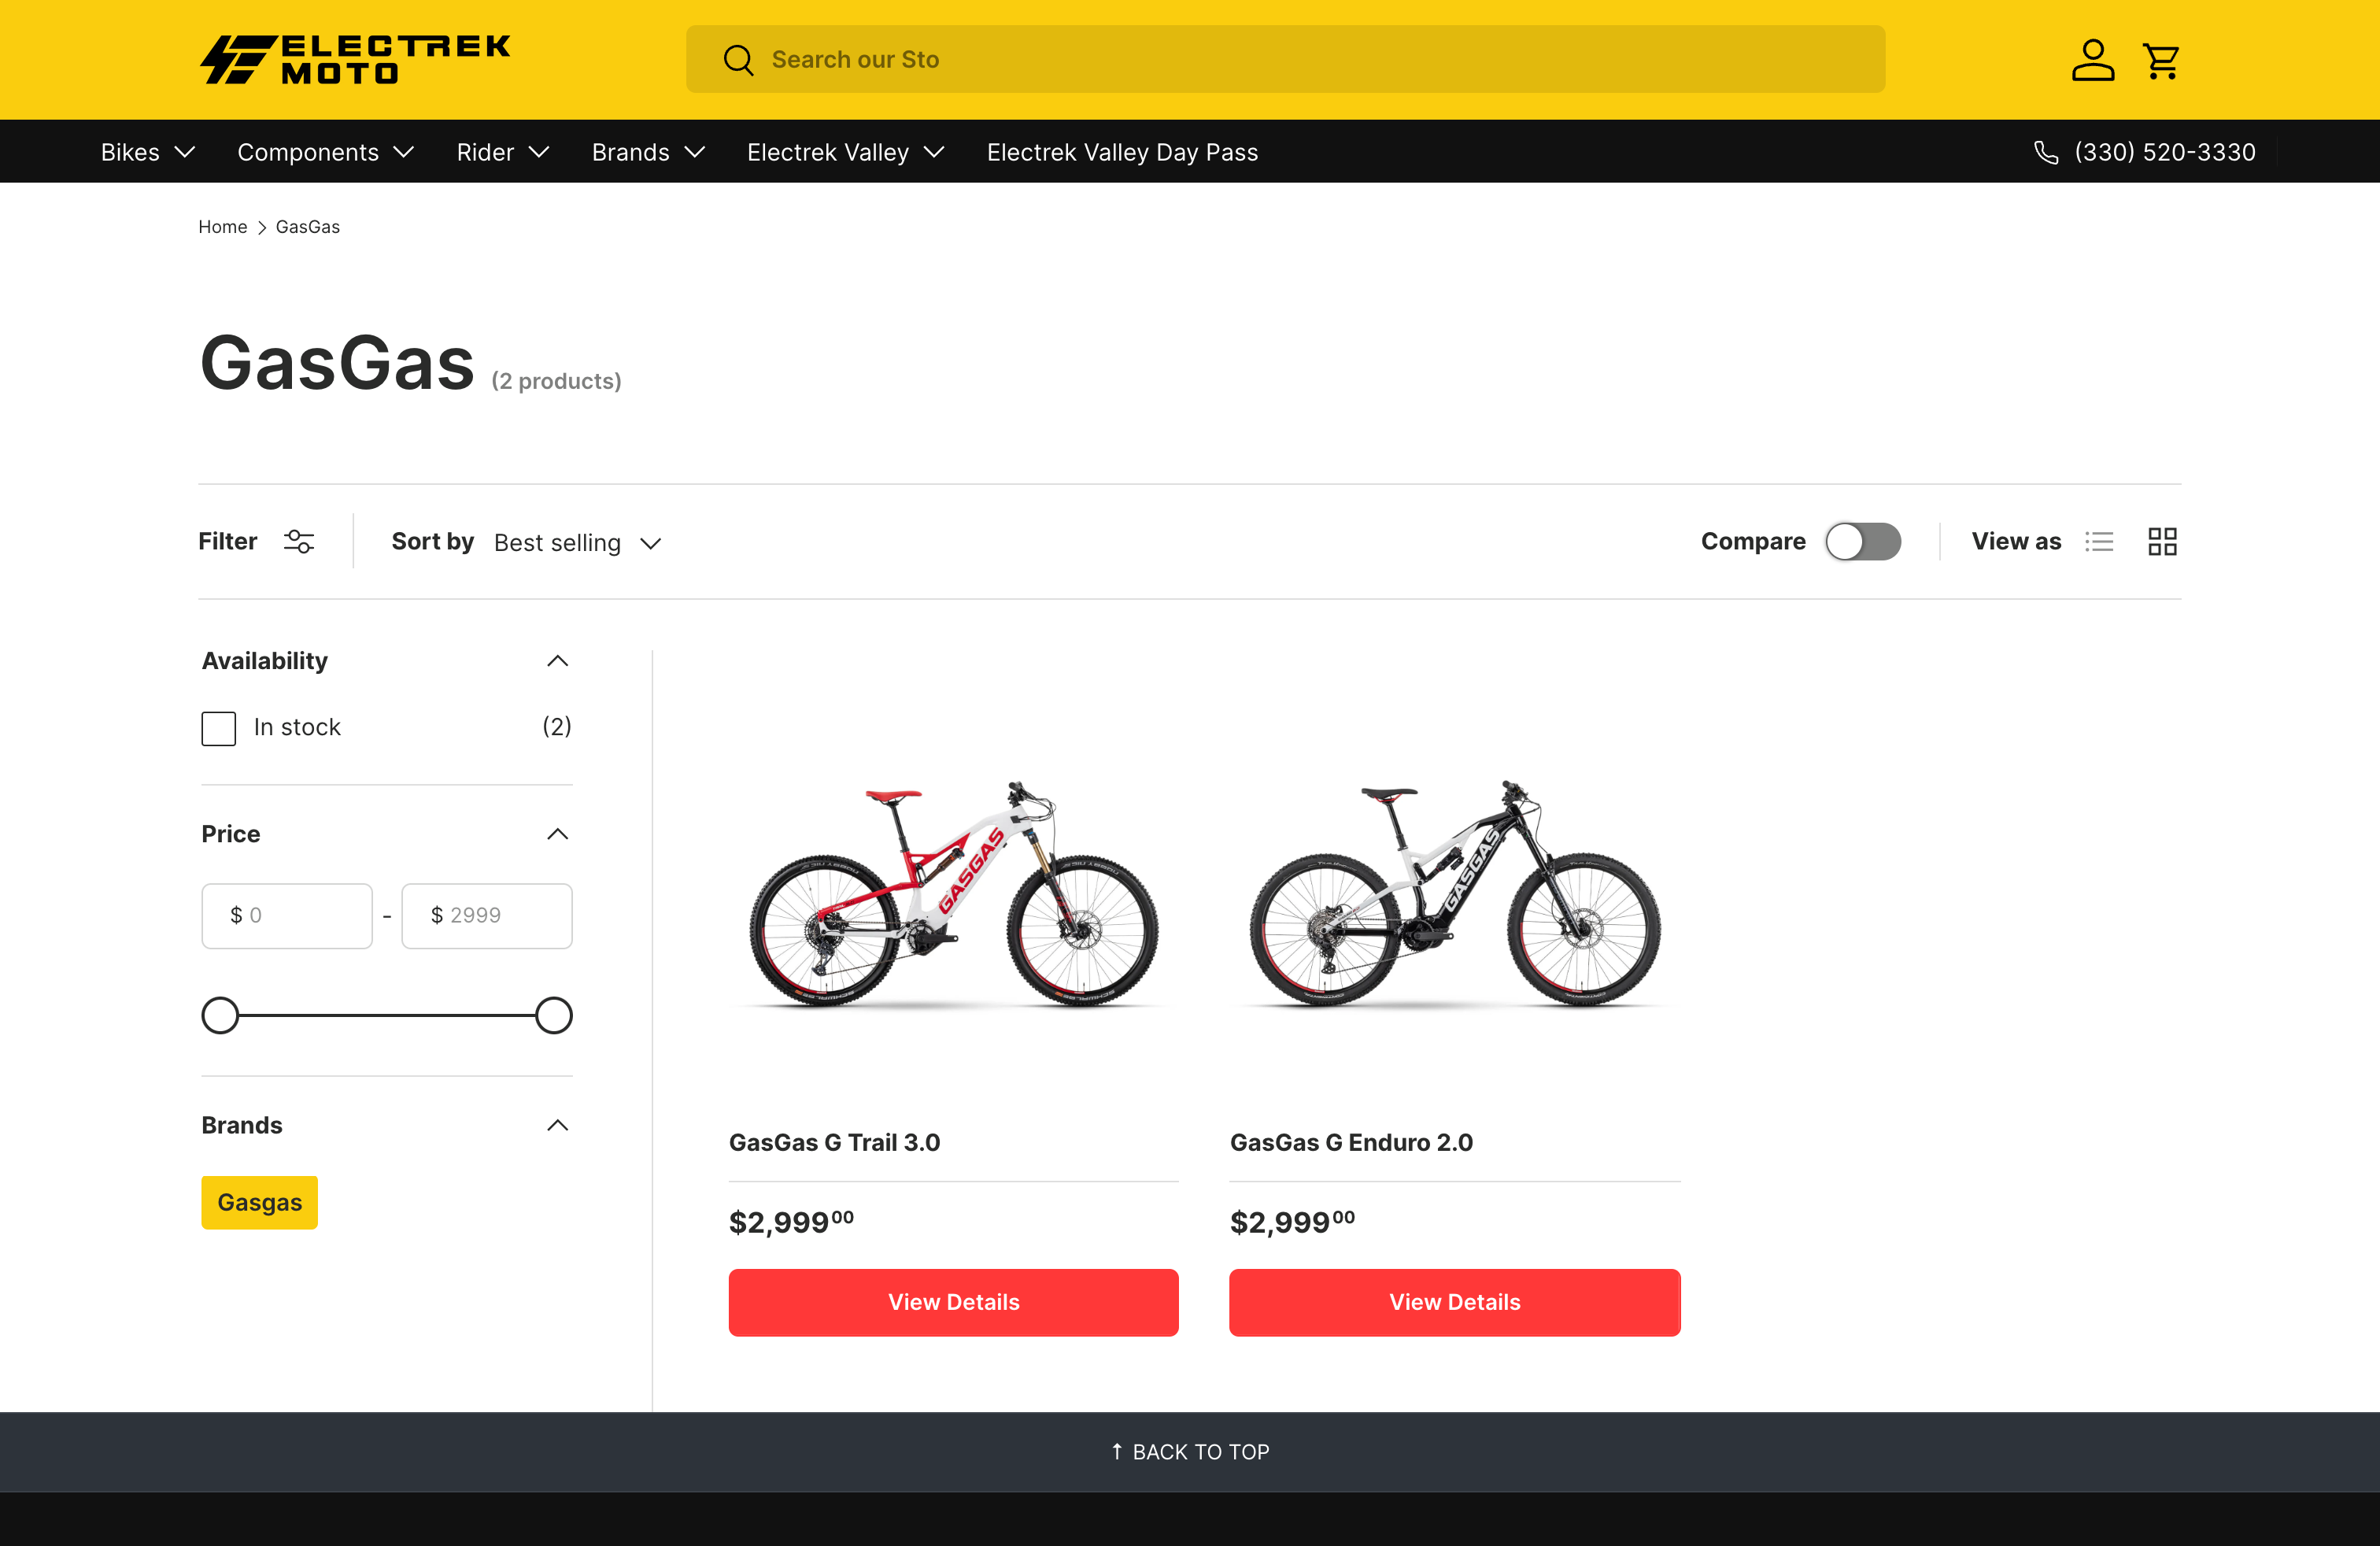Open the Sort by Best selling dropdown

coord(577,543)
